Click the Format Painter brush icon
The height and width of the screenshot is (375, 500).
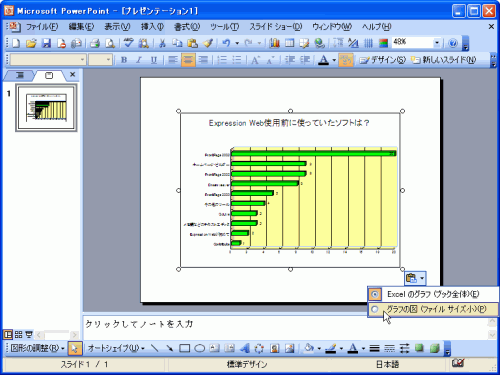coord(208,43)
